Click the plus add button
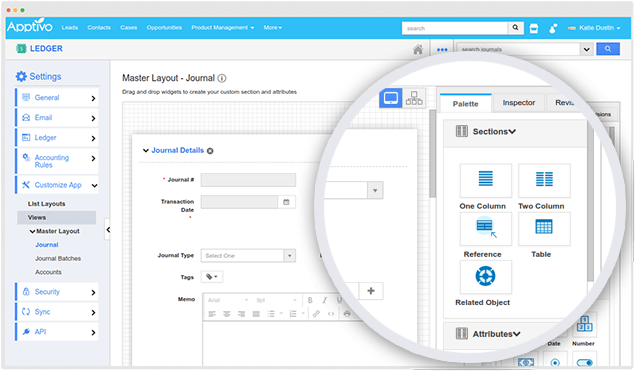The width and height of the screenshot is (635, 371). 371,291
